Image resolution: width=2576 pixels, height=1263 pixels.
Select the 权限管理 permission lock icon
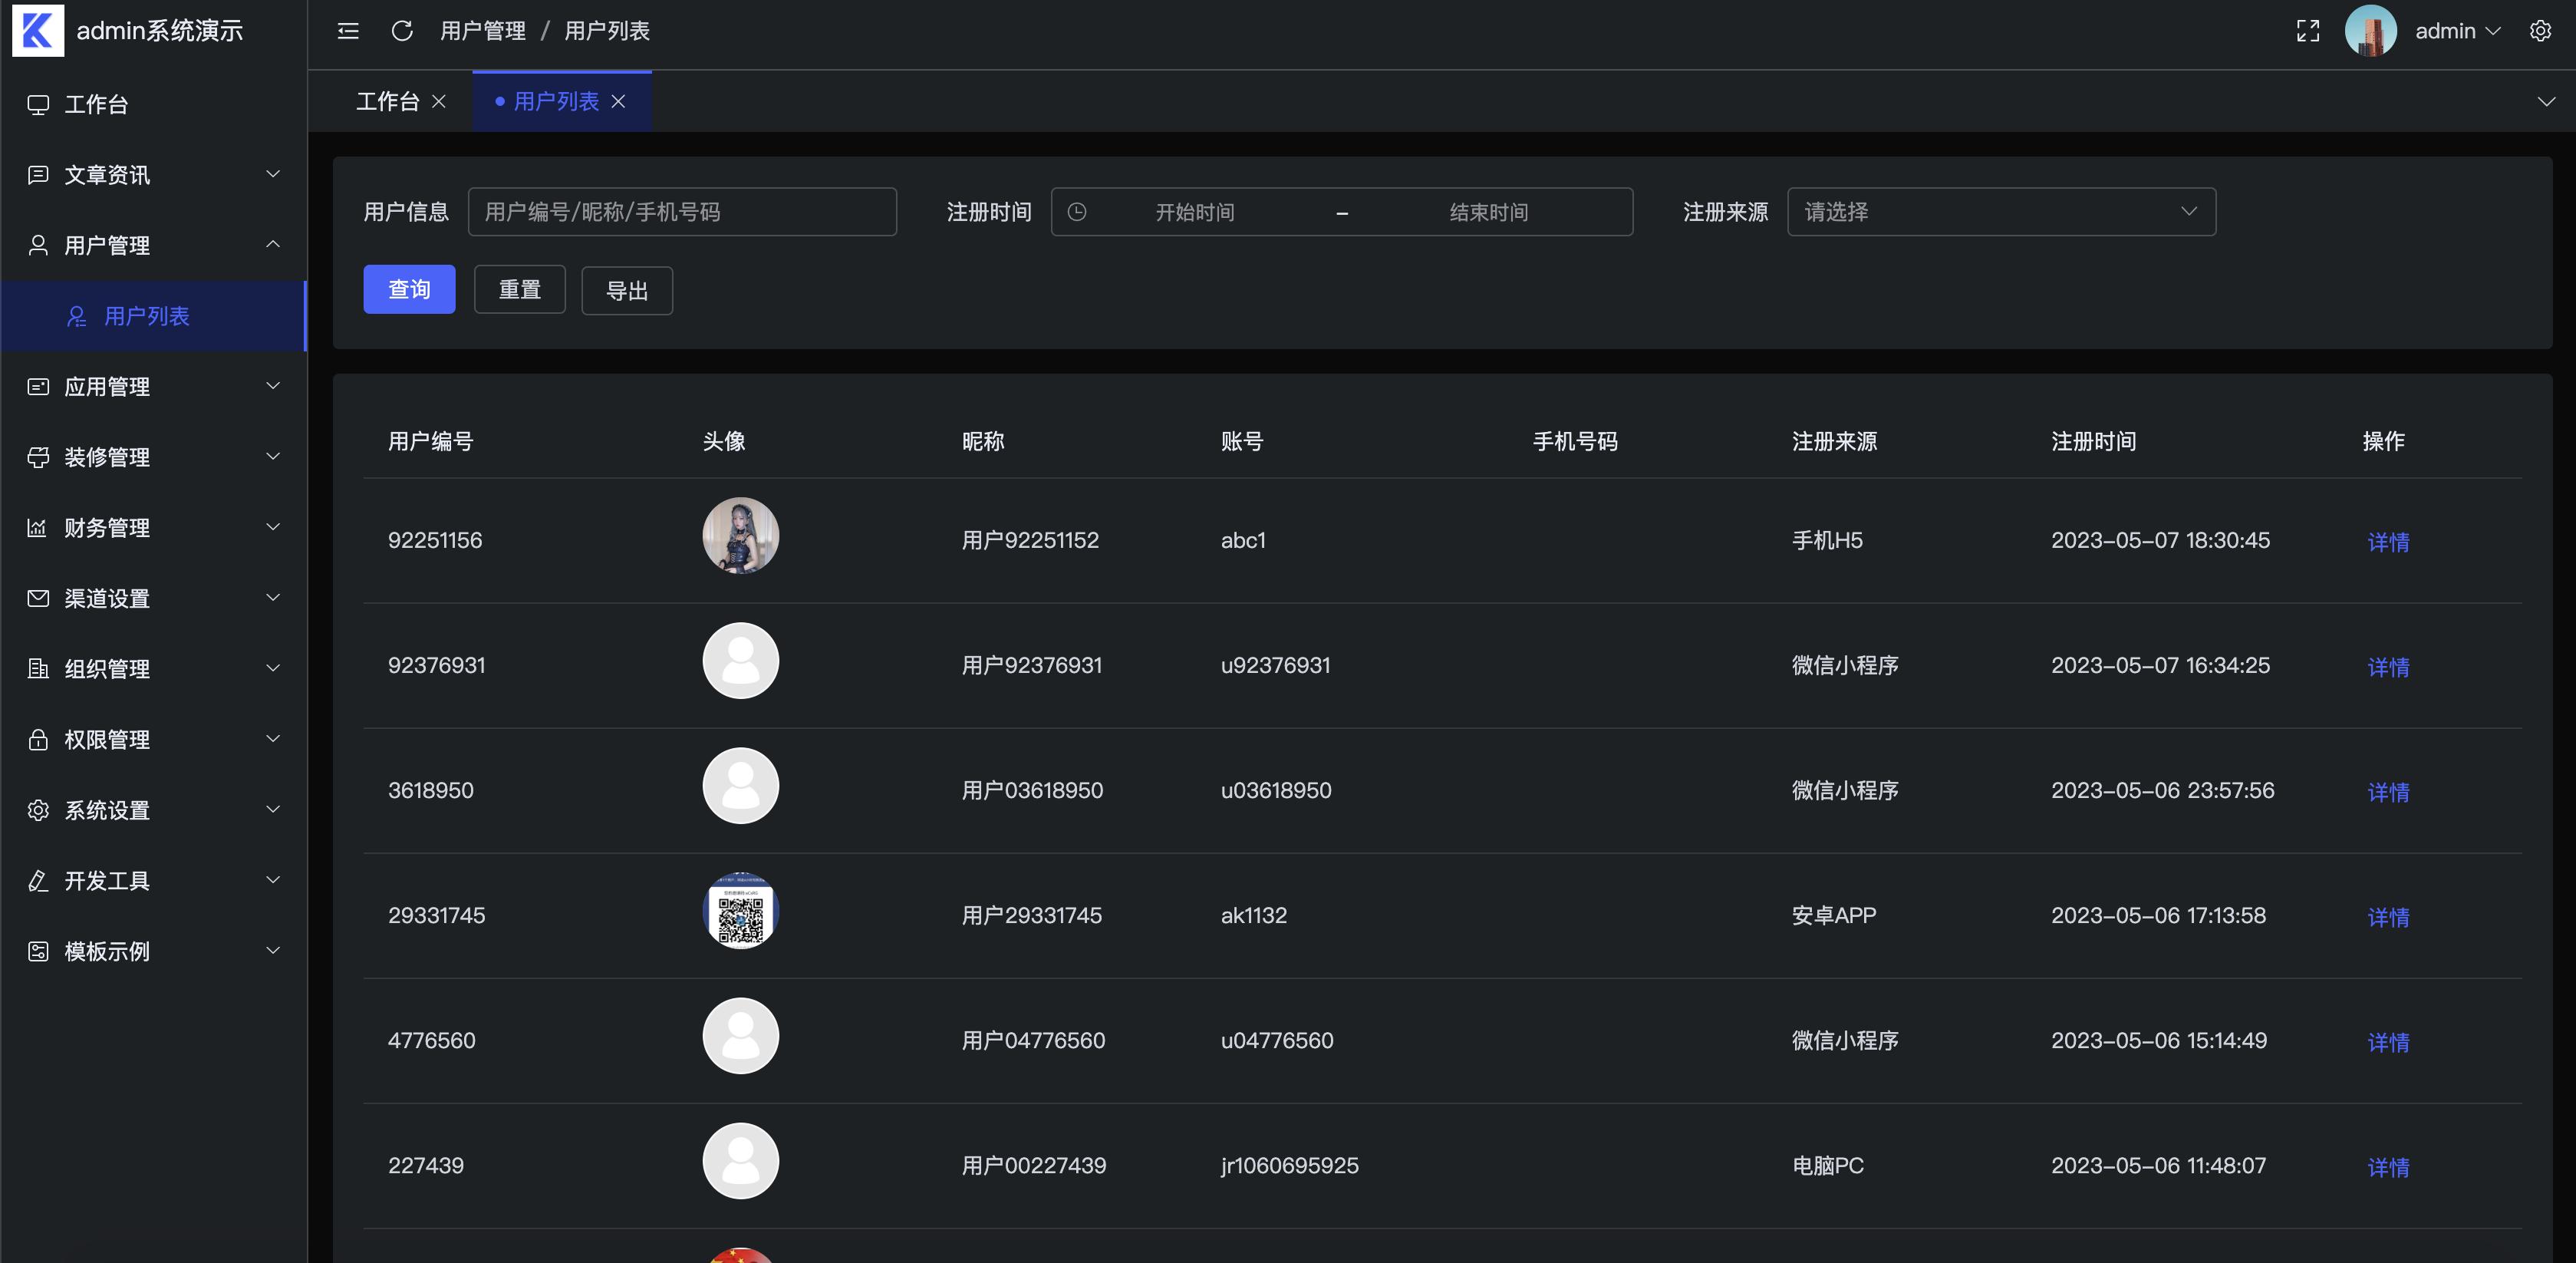39,739
